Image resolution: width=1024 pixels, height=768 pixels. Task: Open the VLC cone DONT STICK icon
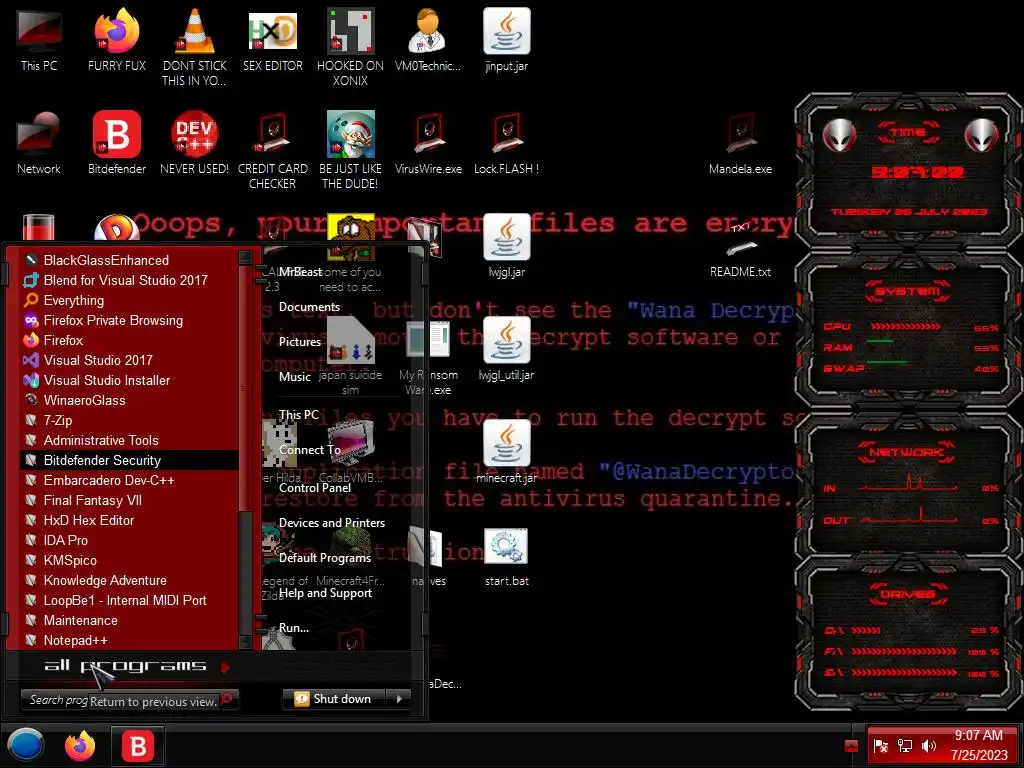click(195, 47)
